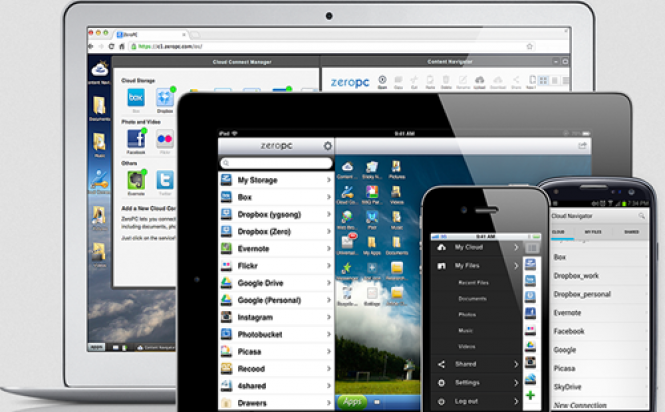
Task: Open the Documents folder in the laptop sidebar
Action: pyautogui.click(x=99, y=105)
